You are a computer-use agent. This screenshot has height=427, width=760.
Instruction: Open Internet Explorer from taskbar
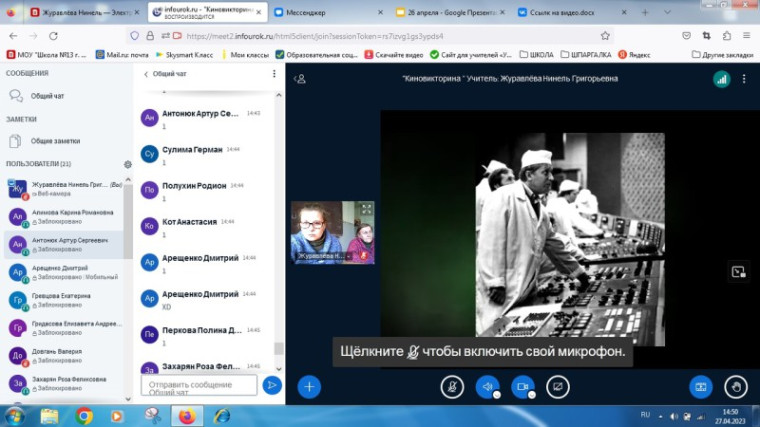pos(222,416)
